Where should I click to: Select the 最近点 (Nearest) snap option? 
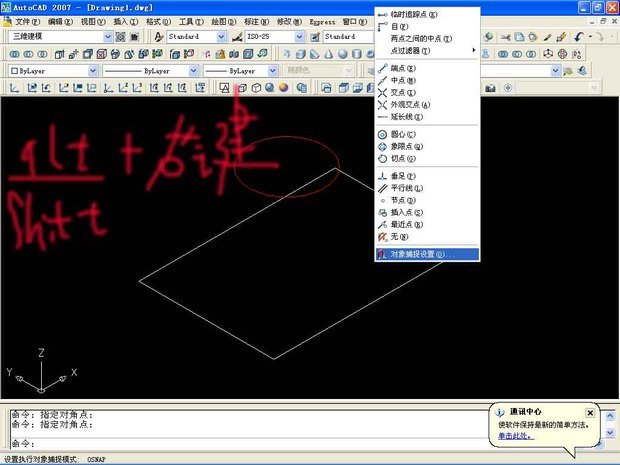tap(406, 224)
